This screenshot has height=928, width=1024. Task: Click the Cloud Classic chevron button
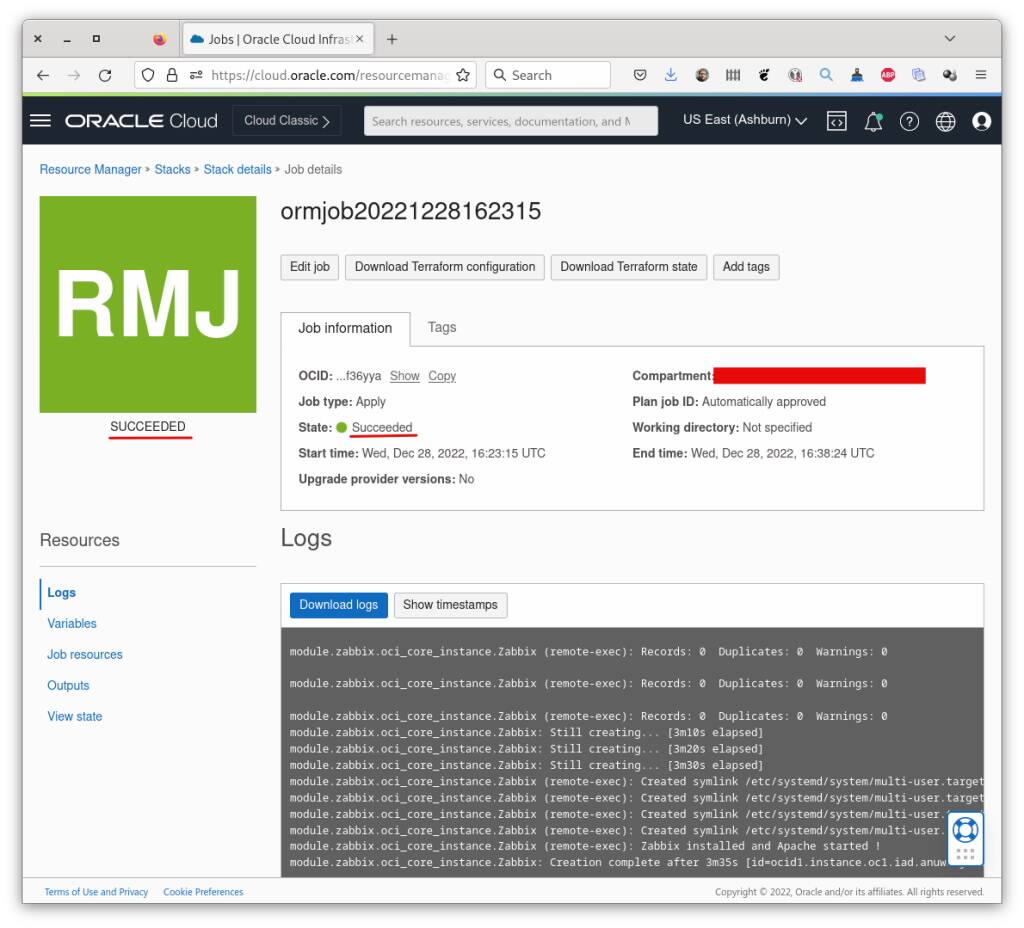point(287,121)
